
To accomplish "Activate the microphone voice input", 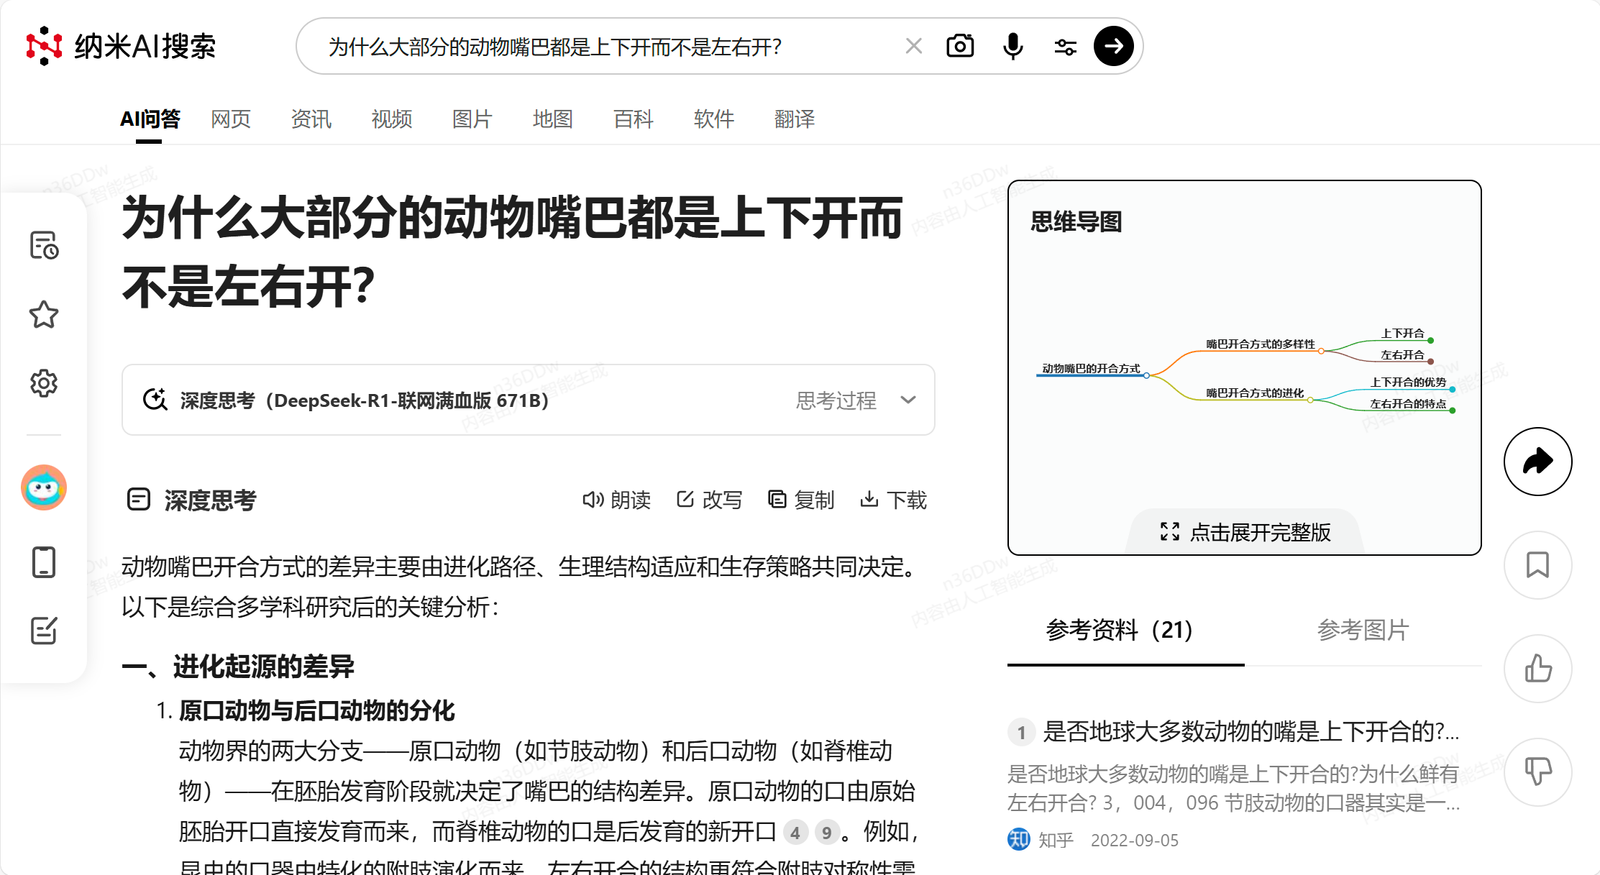I will (1013, 46).
